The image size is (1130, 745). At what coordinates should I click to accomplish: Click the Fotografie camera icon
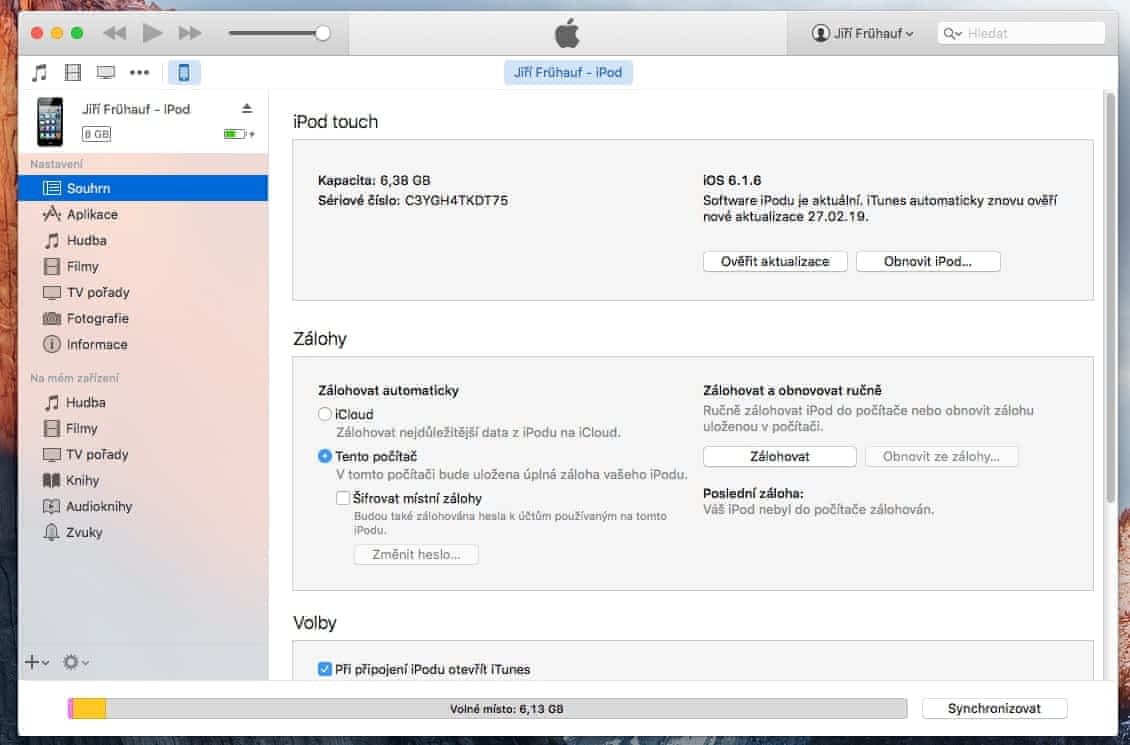tap(52, 318)
